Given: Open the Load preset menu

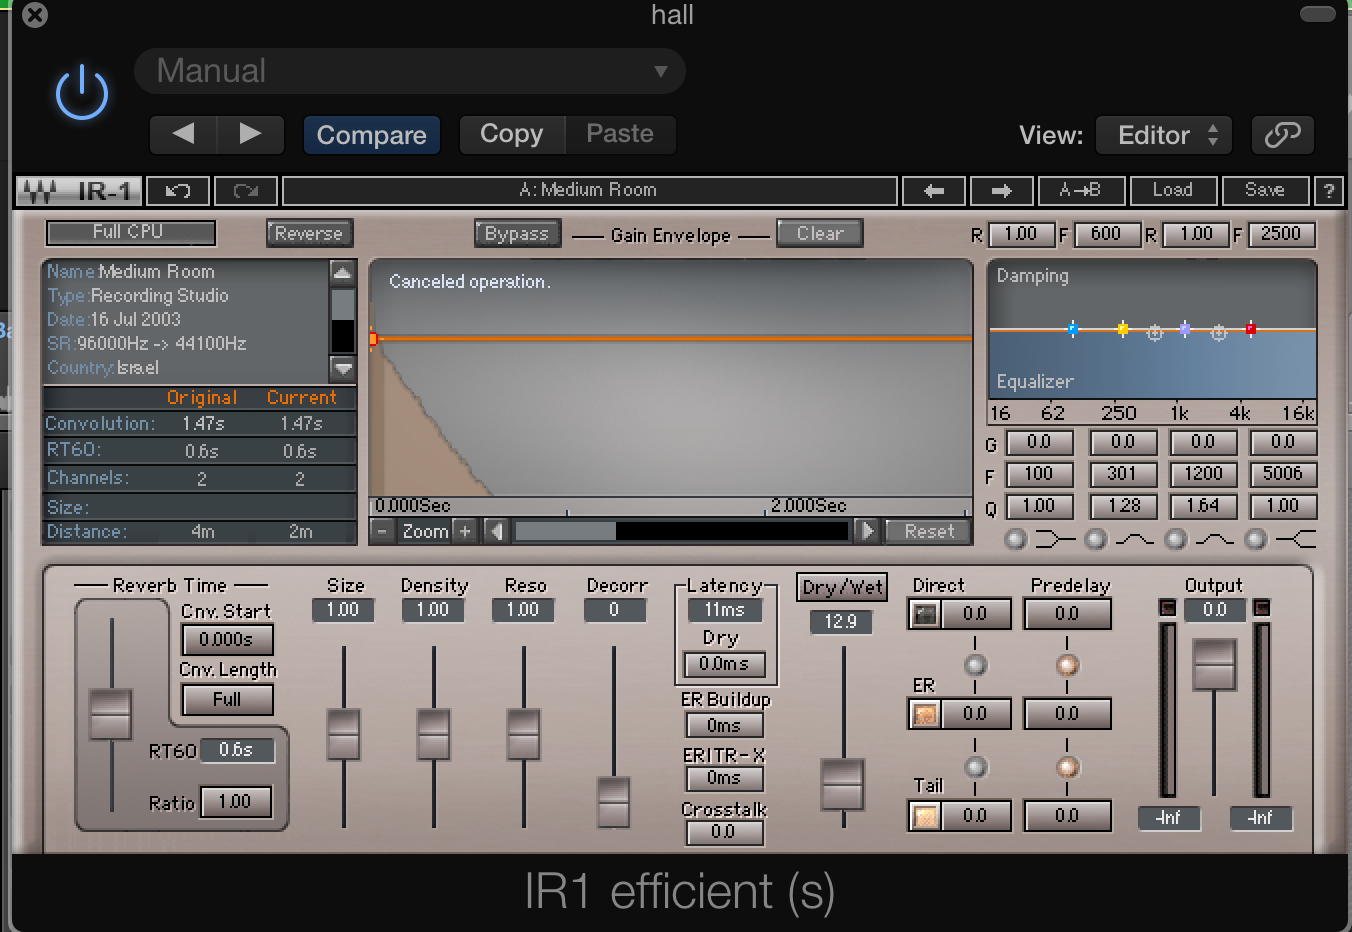Looking at the screenshot, I should coord(1172,190).
